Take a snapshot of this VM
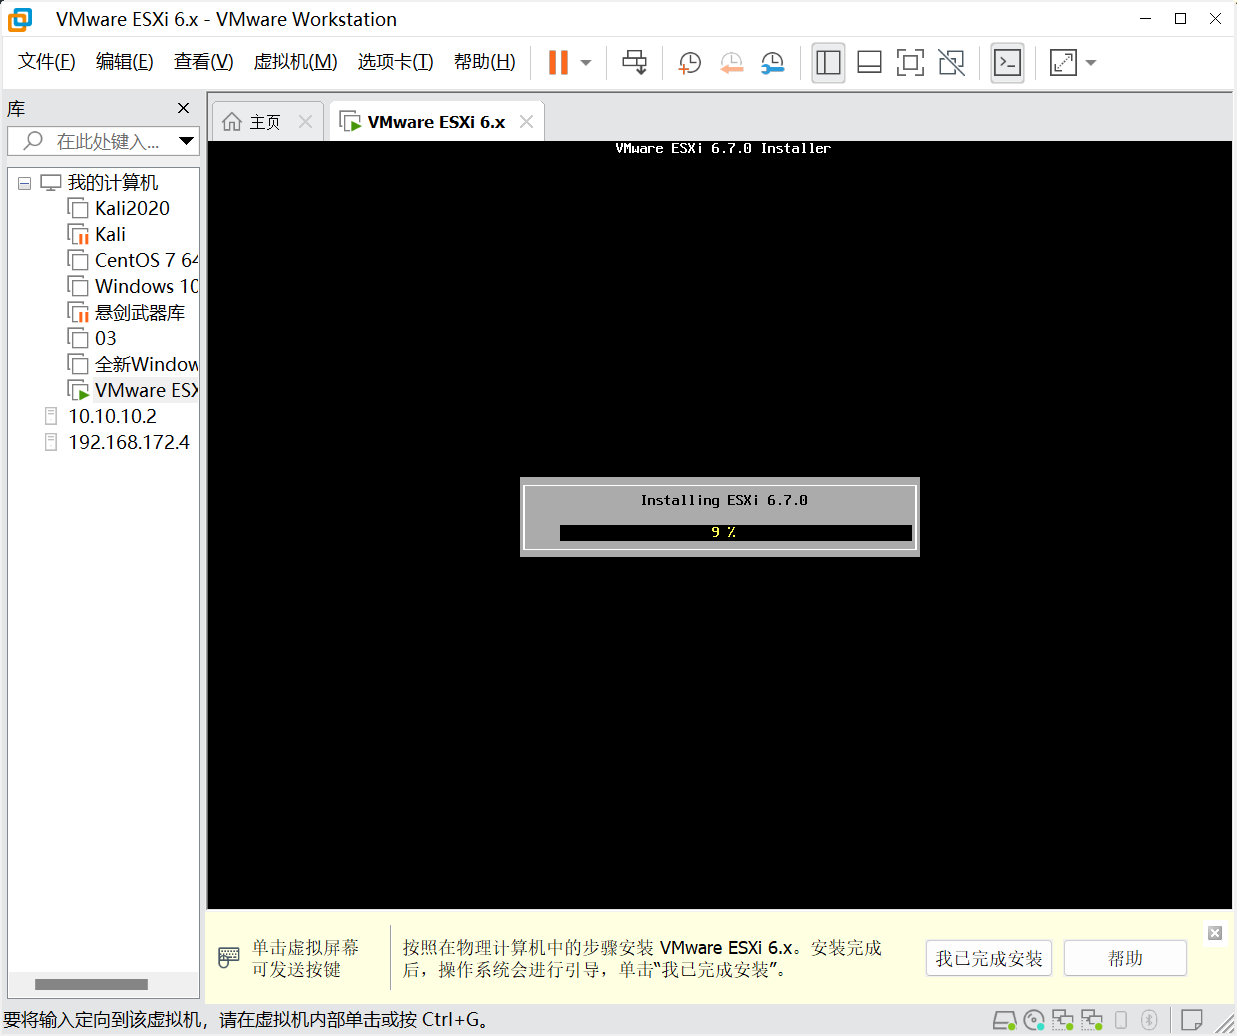 click(x=689, y=63)
